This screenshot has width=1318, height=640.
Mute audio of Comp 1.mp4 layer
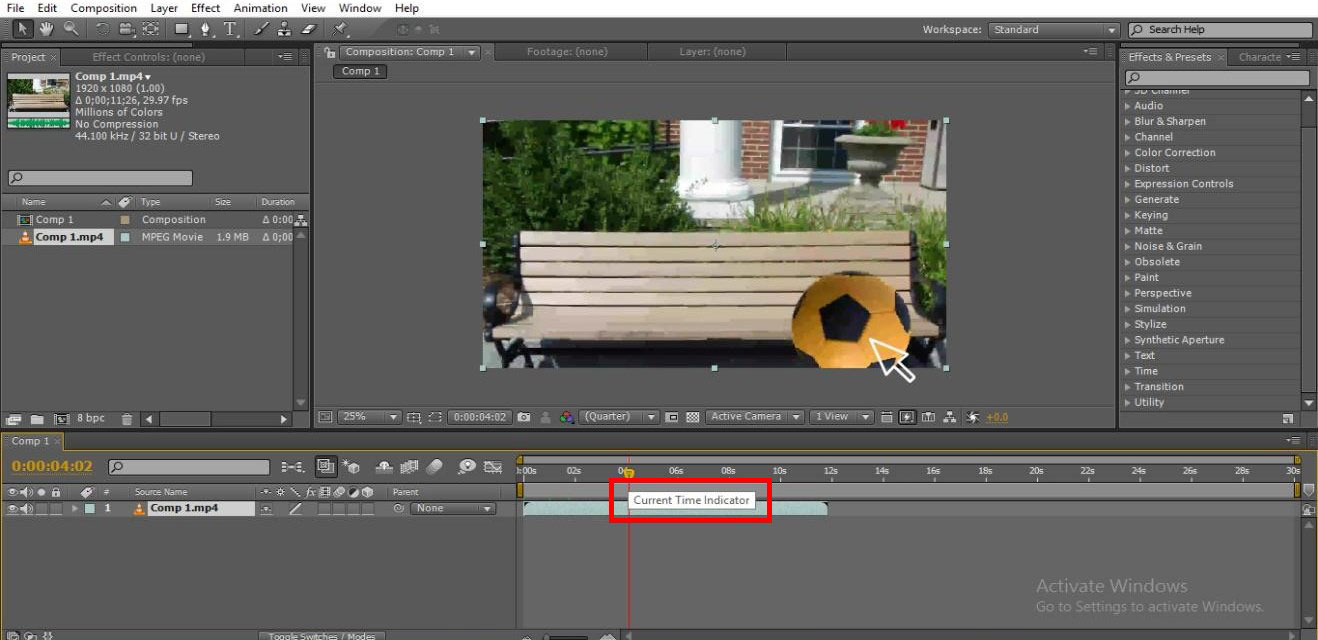pos(26,509)
